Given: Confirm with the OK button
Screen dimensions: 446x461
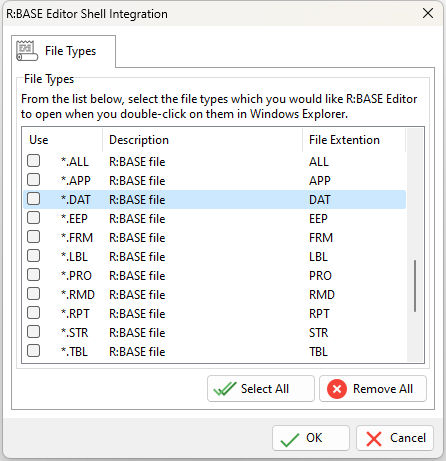Looking at the screenshot, I should [x=311, y=438].
